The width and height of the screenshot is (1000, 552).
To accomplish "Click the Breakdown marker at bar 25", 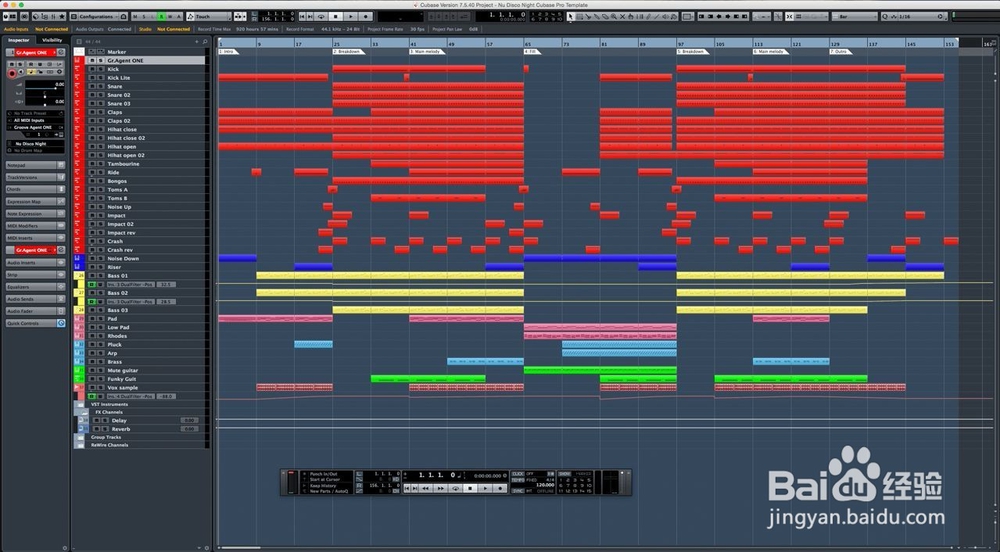I will coord(348,52).
